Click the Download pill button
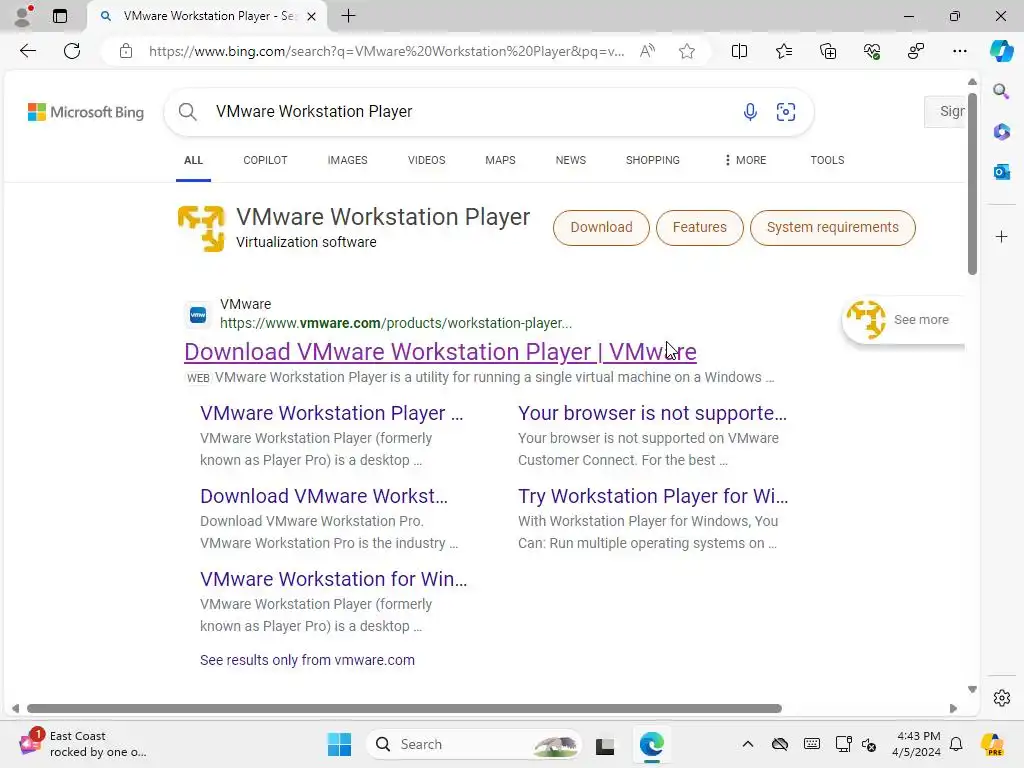 coord(601,227)
